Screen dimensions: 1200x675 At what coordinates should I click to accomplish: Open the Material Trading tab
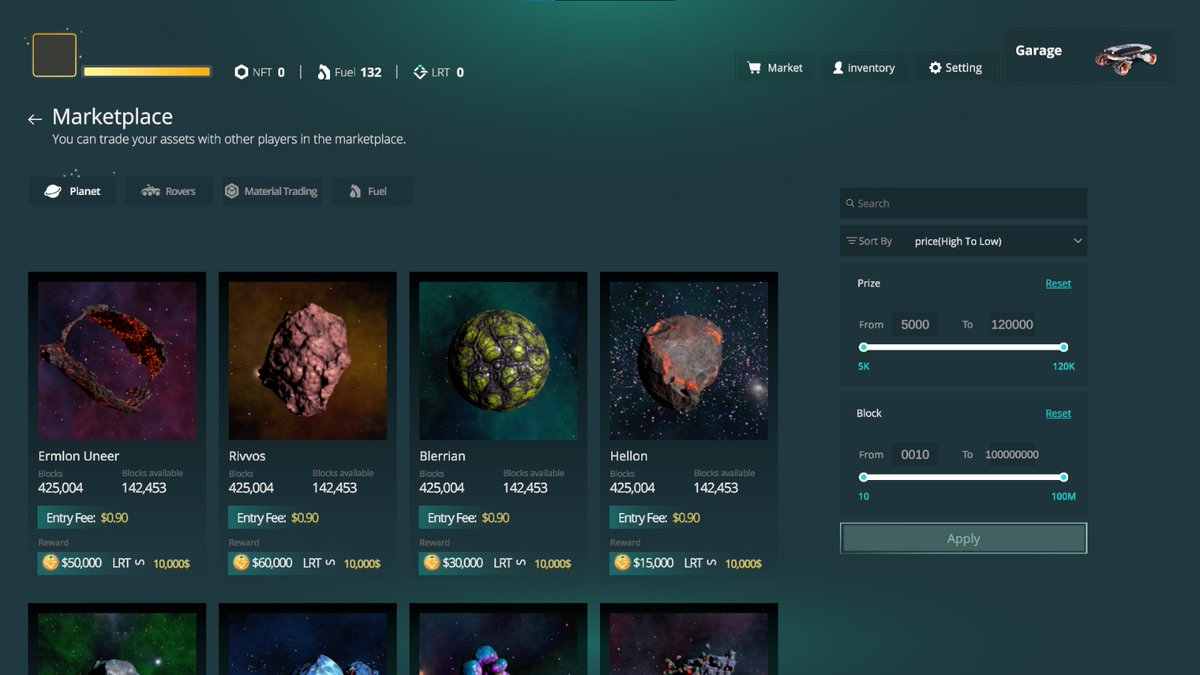coord(272,191)
